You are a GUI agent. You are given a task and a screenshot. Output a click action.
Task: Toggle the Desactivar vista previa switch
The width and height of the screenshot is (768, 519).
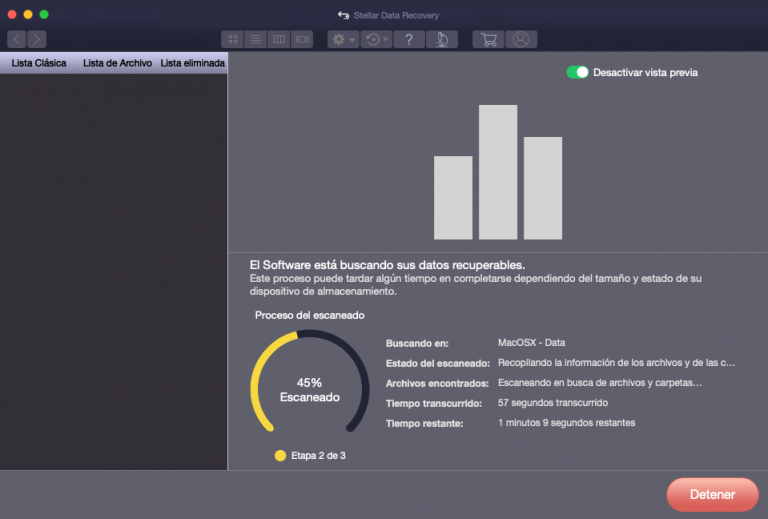click(577, 72)
